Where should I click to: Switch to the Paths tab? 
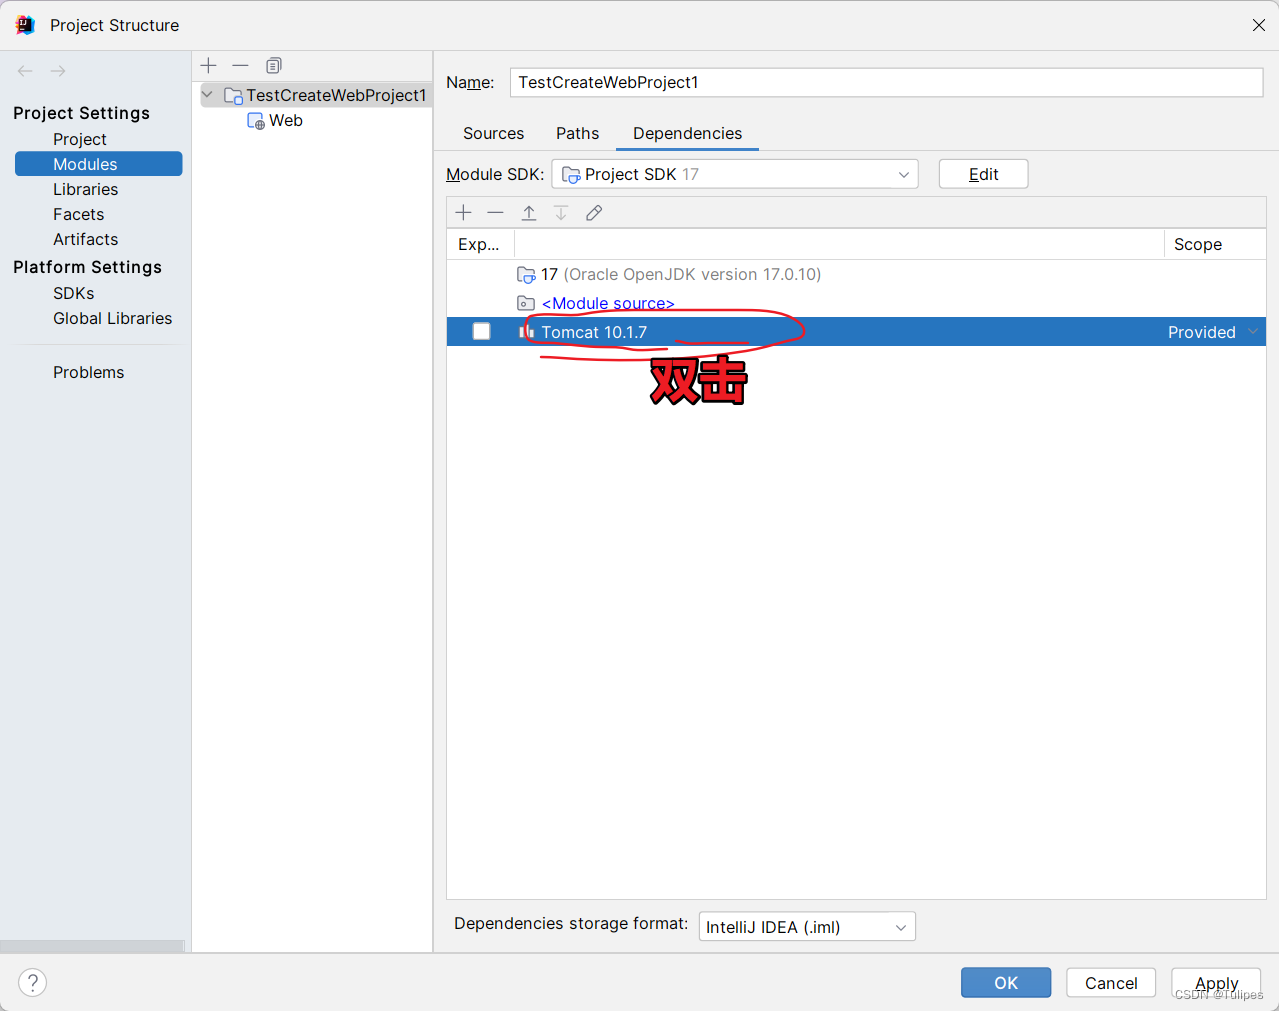(577, 133)
